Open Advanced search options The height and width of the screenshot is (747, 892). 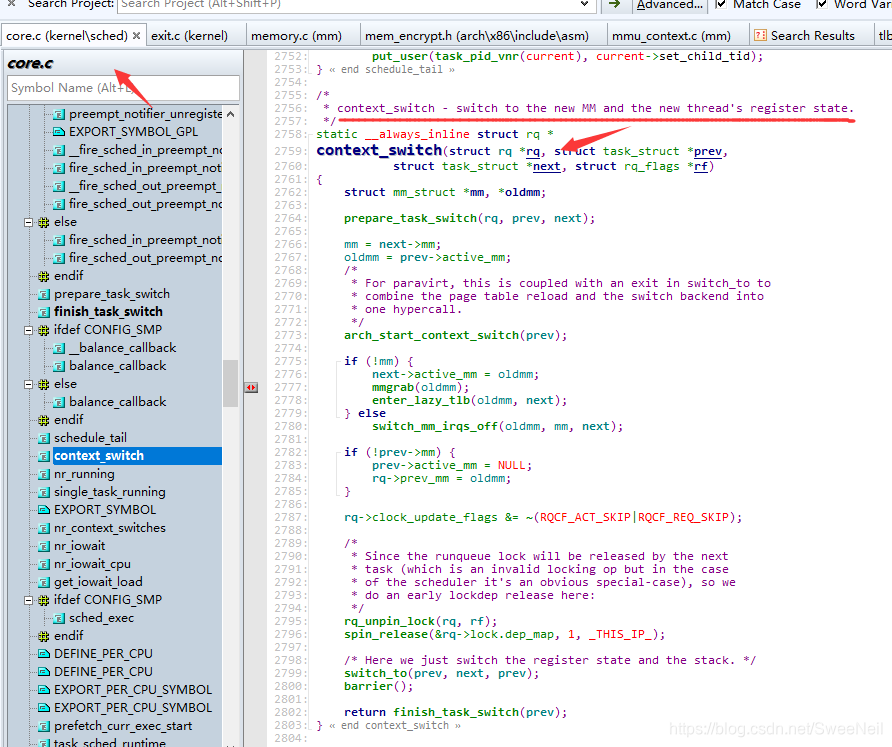tap(669, 5)
